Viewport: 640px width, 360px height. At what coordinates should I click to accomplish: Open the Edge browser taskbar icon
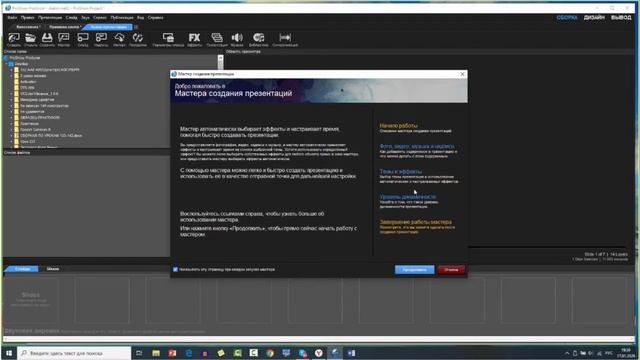coord(189,353)
